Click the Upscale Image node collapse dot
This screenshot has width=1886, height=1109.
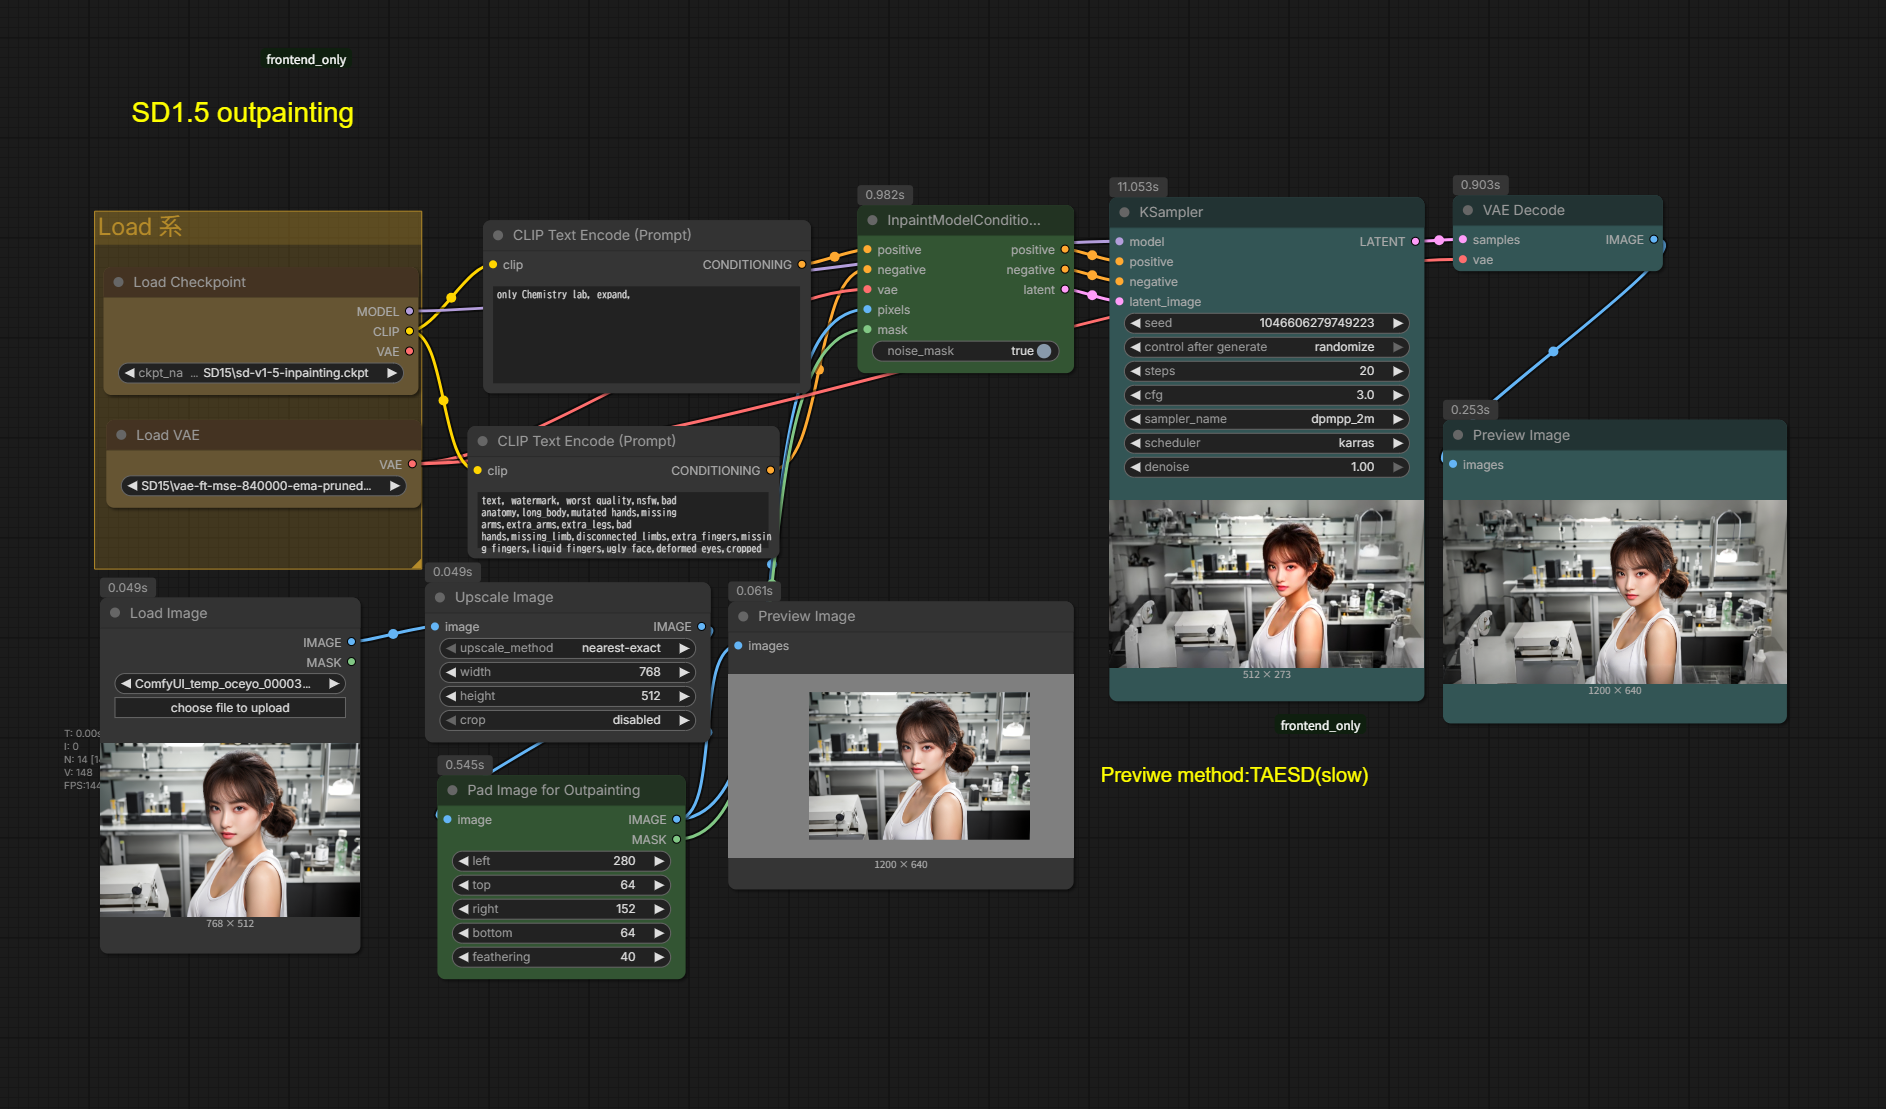440,597
